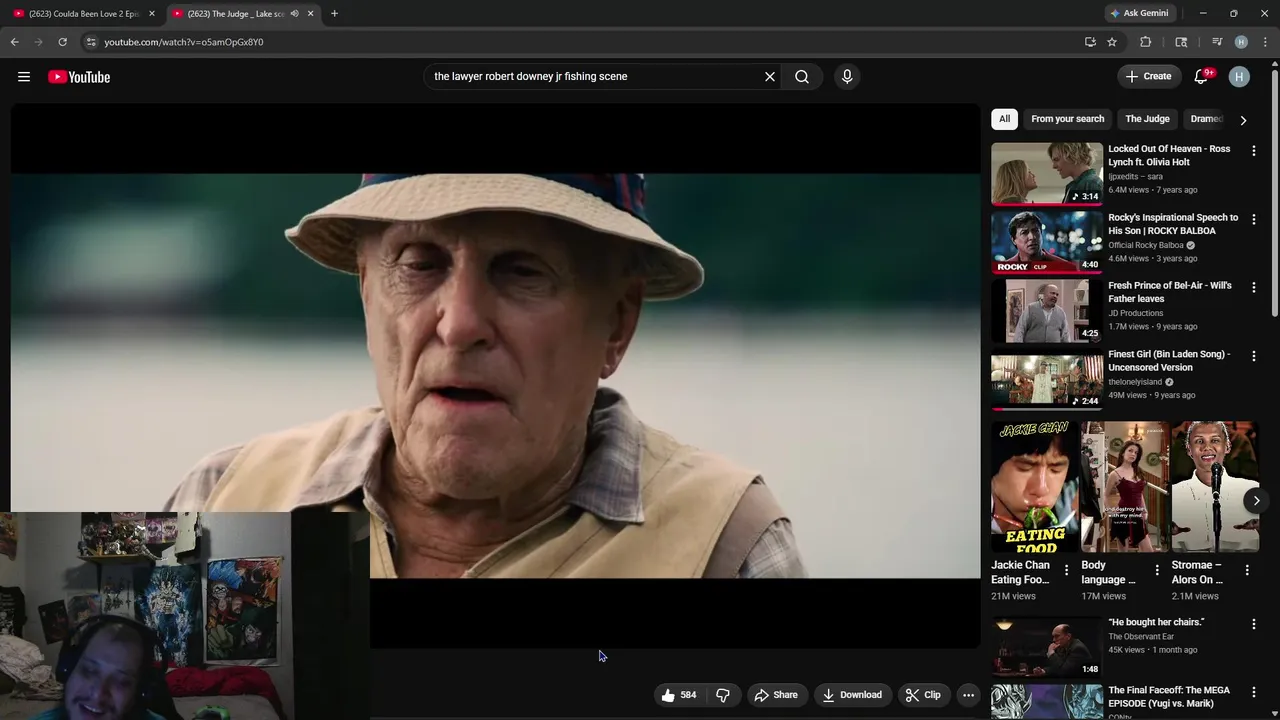Open options for Body language short

[1157, 571]
